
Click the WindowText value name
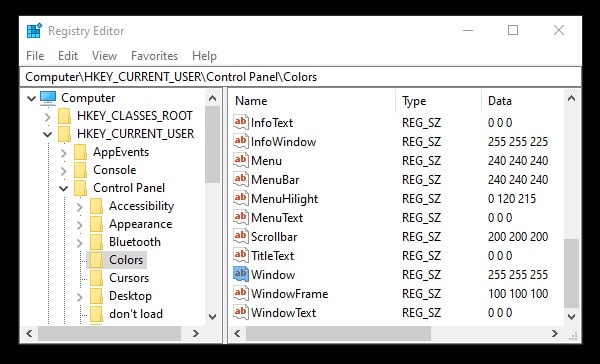284,312
